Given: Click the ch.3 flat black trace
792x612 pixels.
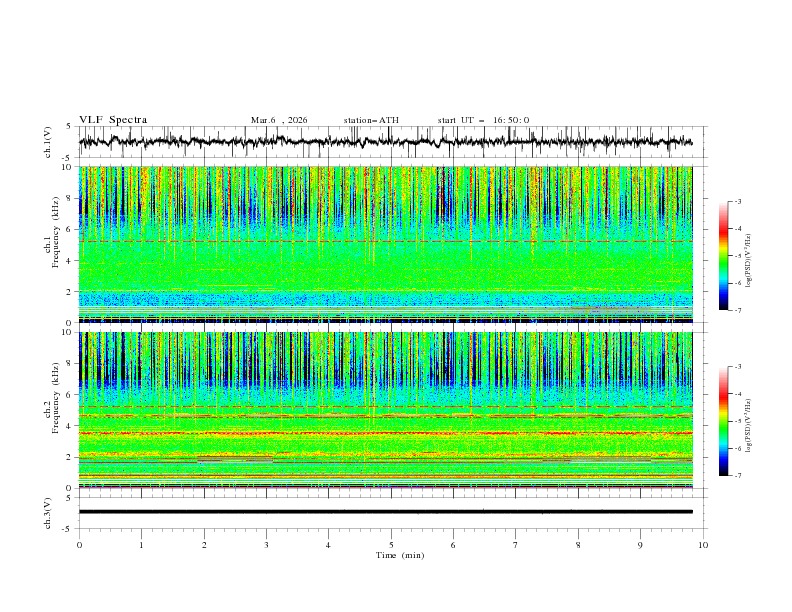Looking at the screenshot, I should (x=390, y=512).
